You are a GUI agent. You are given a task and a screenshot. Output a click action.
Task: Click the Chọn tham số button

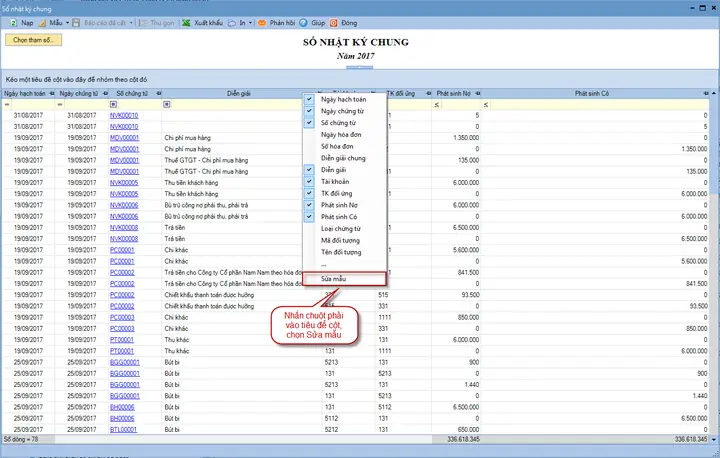point(34,40)
